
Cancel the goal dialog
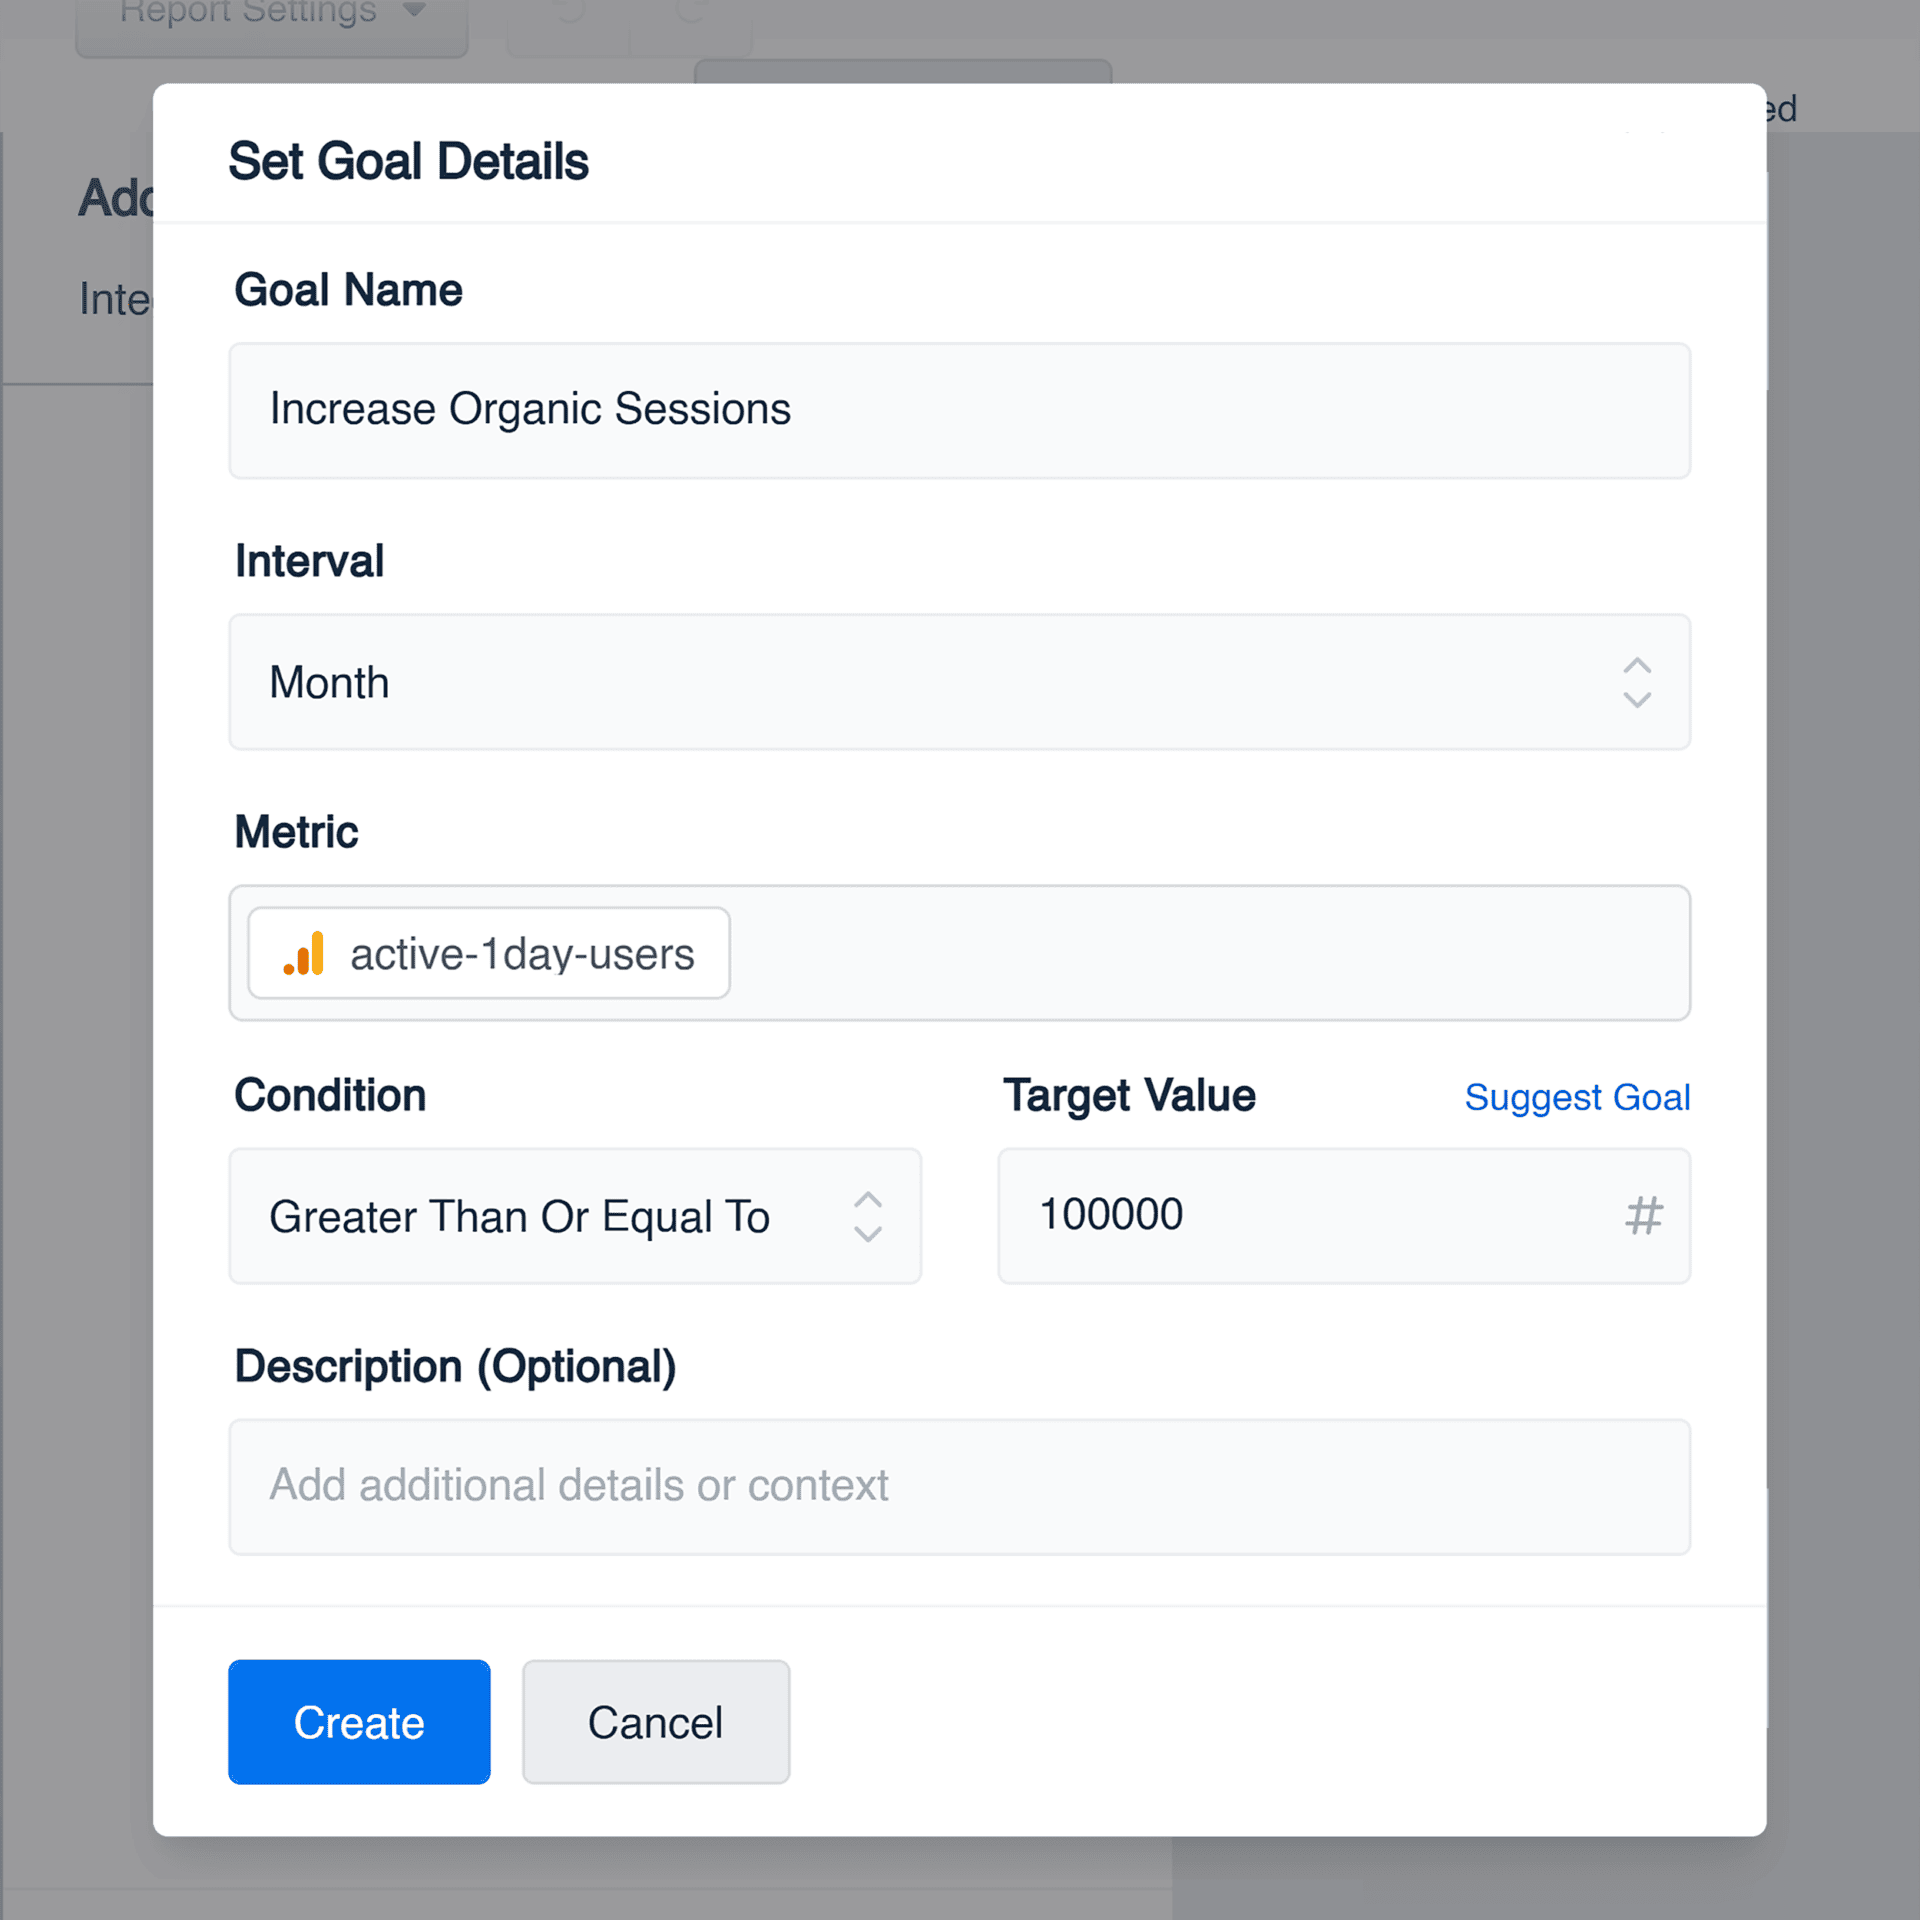click(x=656, y=1722)
